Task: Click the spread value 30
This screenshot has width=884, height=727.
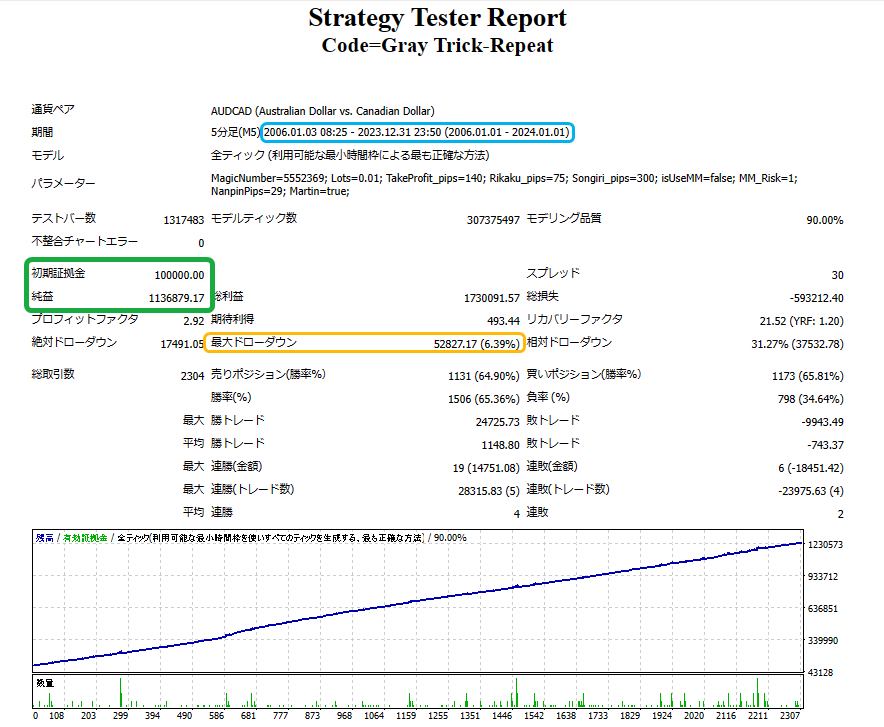Action: coord(837,275)
